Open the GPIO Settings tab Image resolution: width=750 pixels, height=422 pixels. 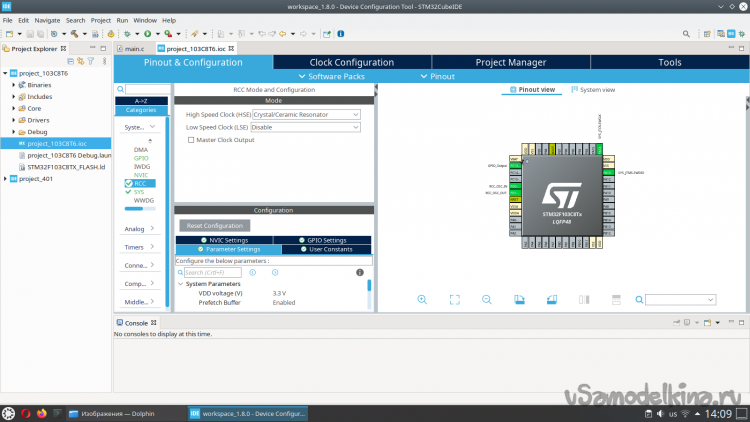(x=321, y=240)
